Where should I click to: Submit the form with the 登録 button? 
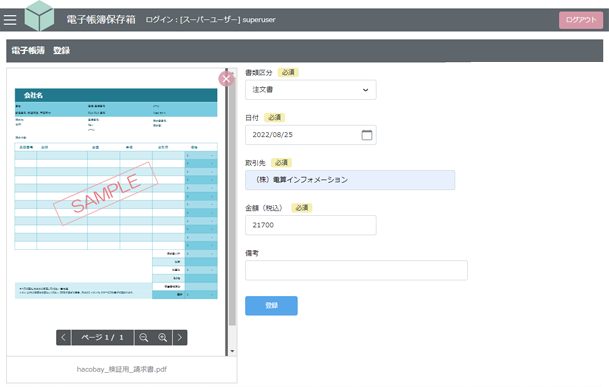[x=271, y=305]
